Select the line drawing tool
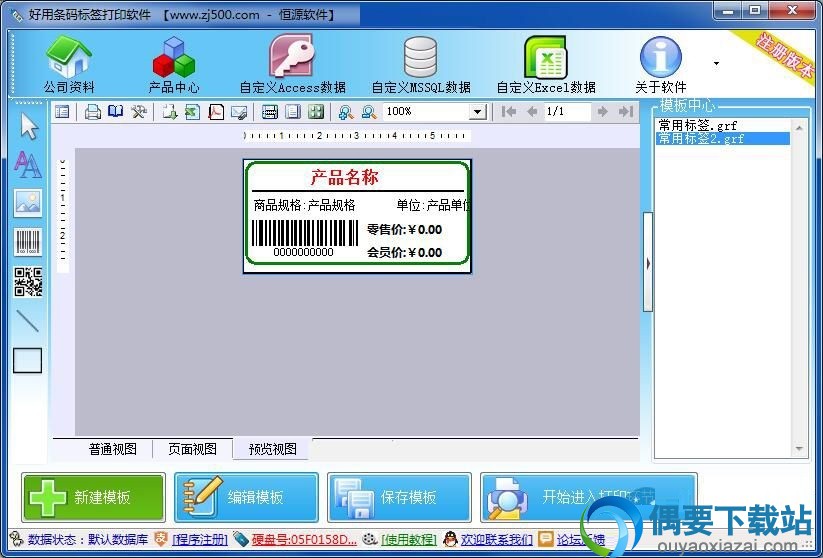The width and height of the screenshot is (823, 558). tap(27, 321)
